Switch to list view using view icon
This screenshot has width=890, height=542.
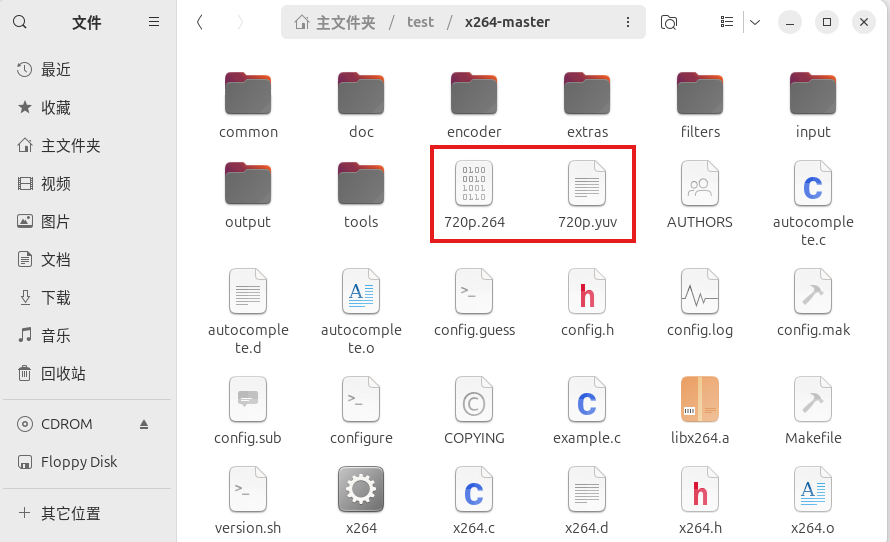pyautogui.click(x=727, y=22)
